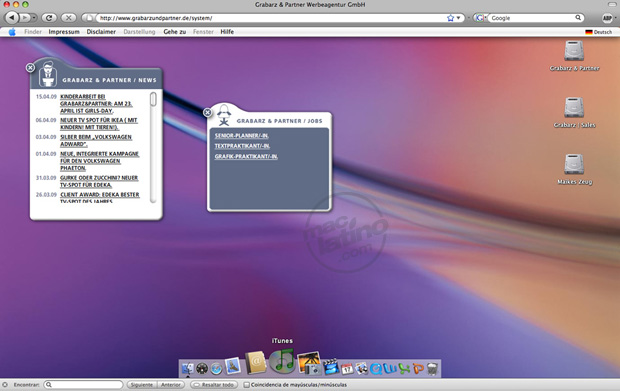Open the Client Award EDEKA news link
620x391 pixels.
click(100, 198)
